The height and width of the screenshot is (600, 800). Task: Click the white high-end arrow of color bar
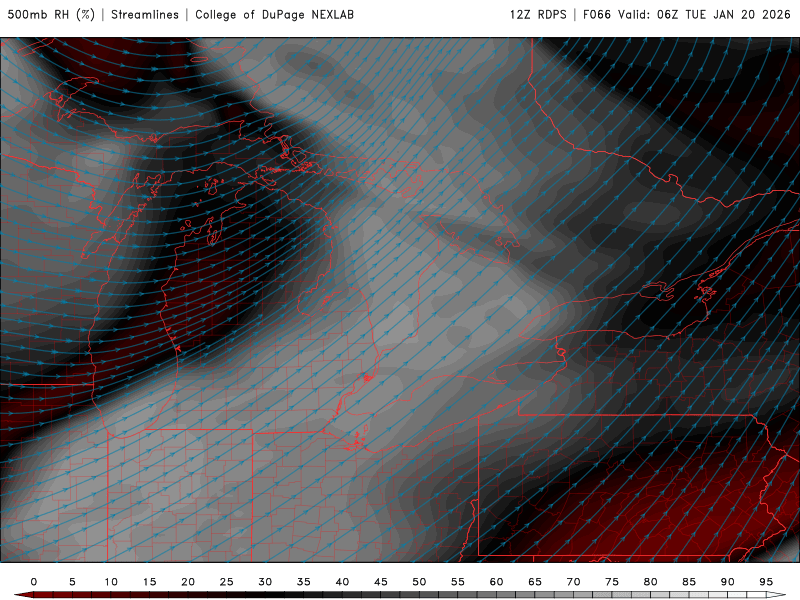776,595
